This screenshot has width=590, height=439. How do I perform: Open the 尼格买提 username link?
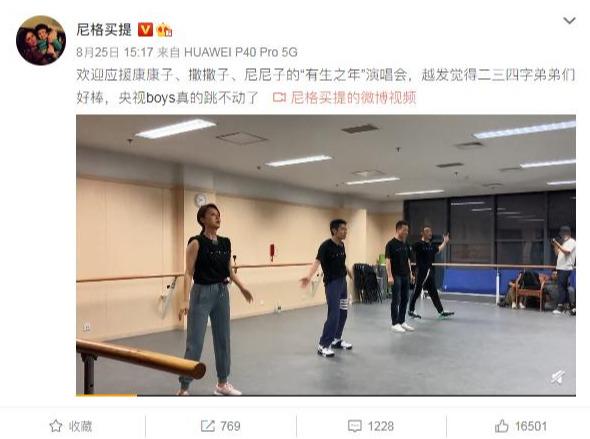[x=104, y=29]
